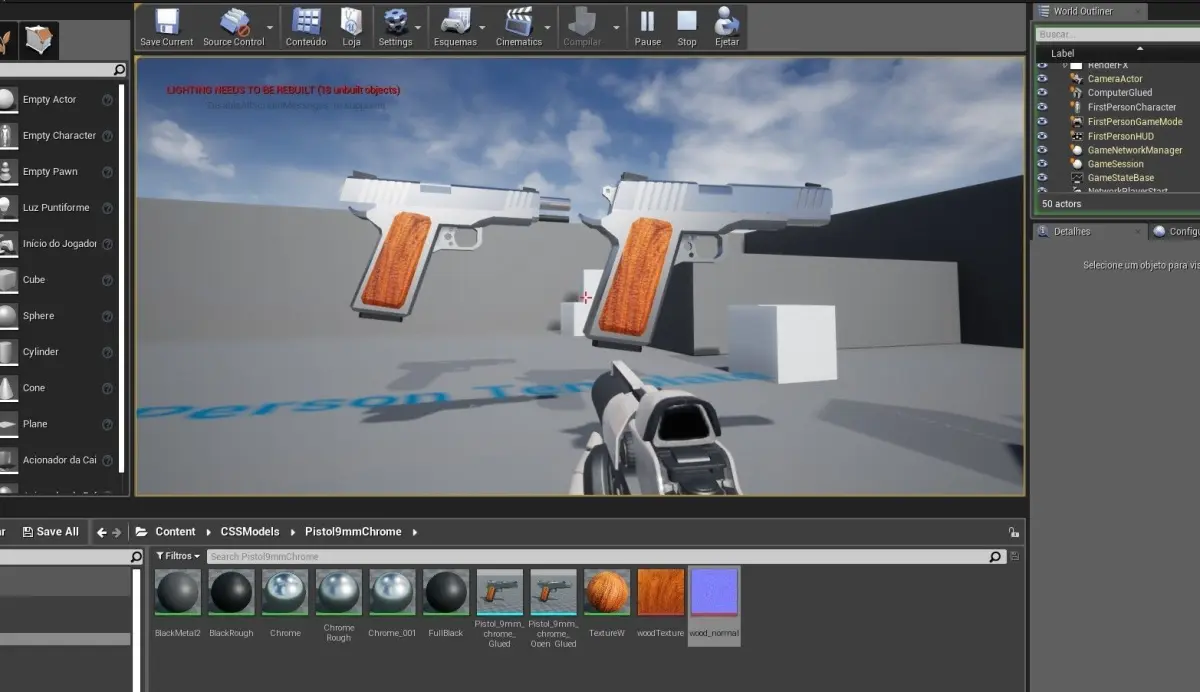
Task: Select Luz Puntiforme point light
Action: [56, 208]
